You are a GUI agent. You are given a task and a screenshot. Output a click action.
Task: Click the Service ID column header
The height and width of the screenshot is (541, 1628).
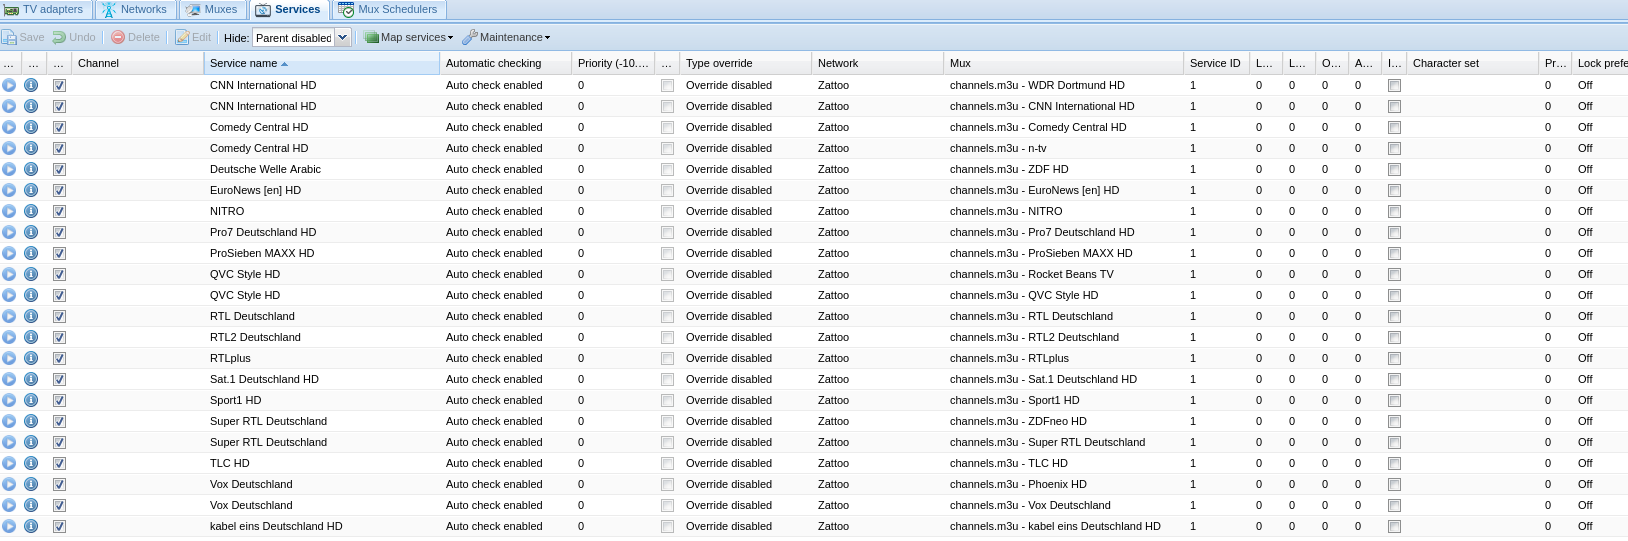[1216, 63]
